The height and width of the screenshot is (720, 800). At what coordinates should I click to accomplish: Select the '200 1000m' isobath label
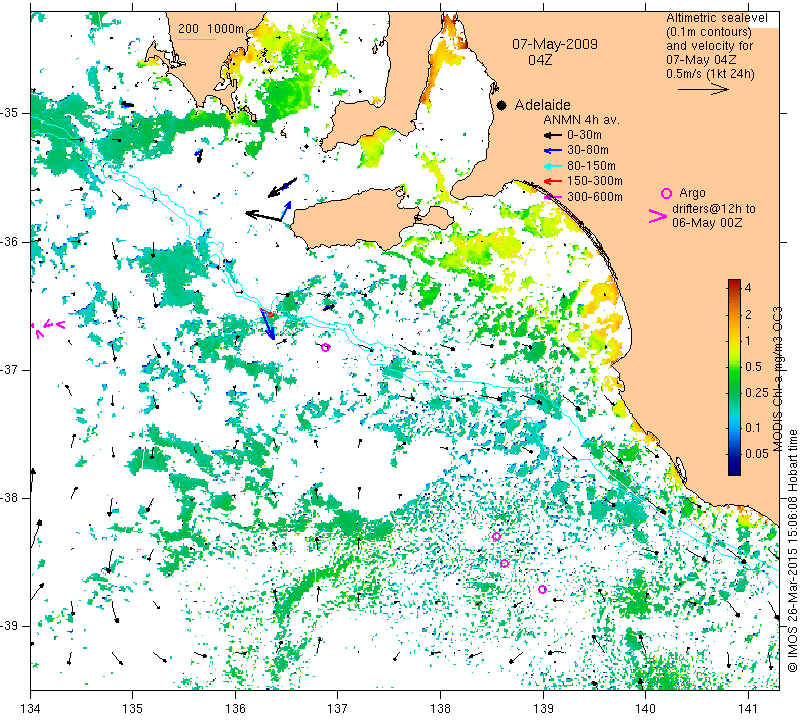(211, 29)
